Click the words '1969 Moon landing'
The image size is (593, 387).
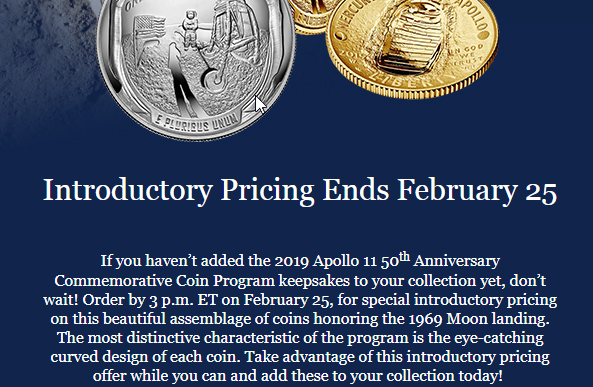(479, 319)
